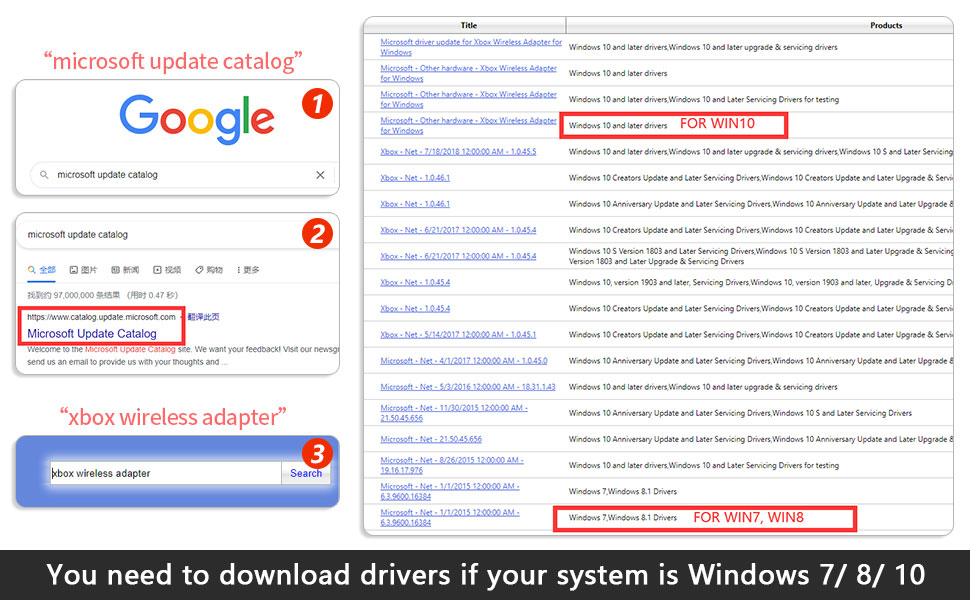
Task: Click the 'Windows 10 S Version 1803' products cell
Action: tap(760, 256)
